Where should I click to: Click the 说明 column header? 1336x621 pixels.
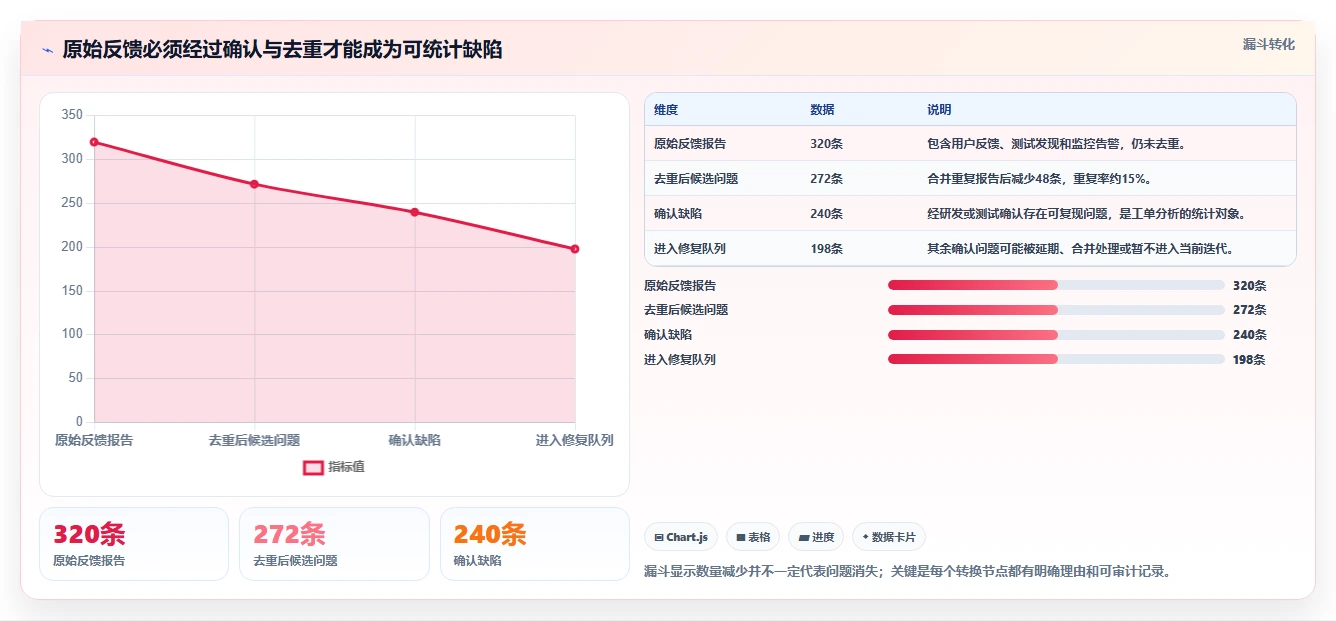pos(939,110)
